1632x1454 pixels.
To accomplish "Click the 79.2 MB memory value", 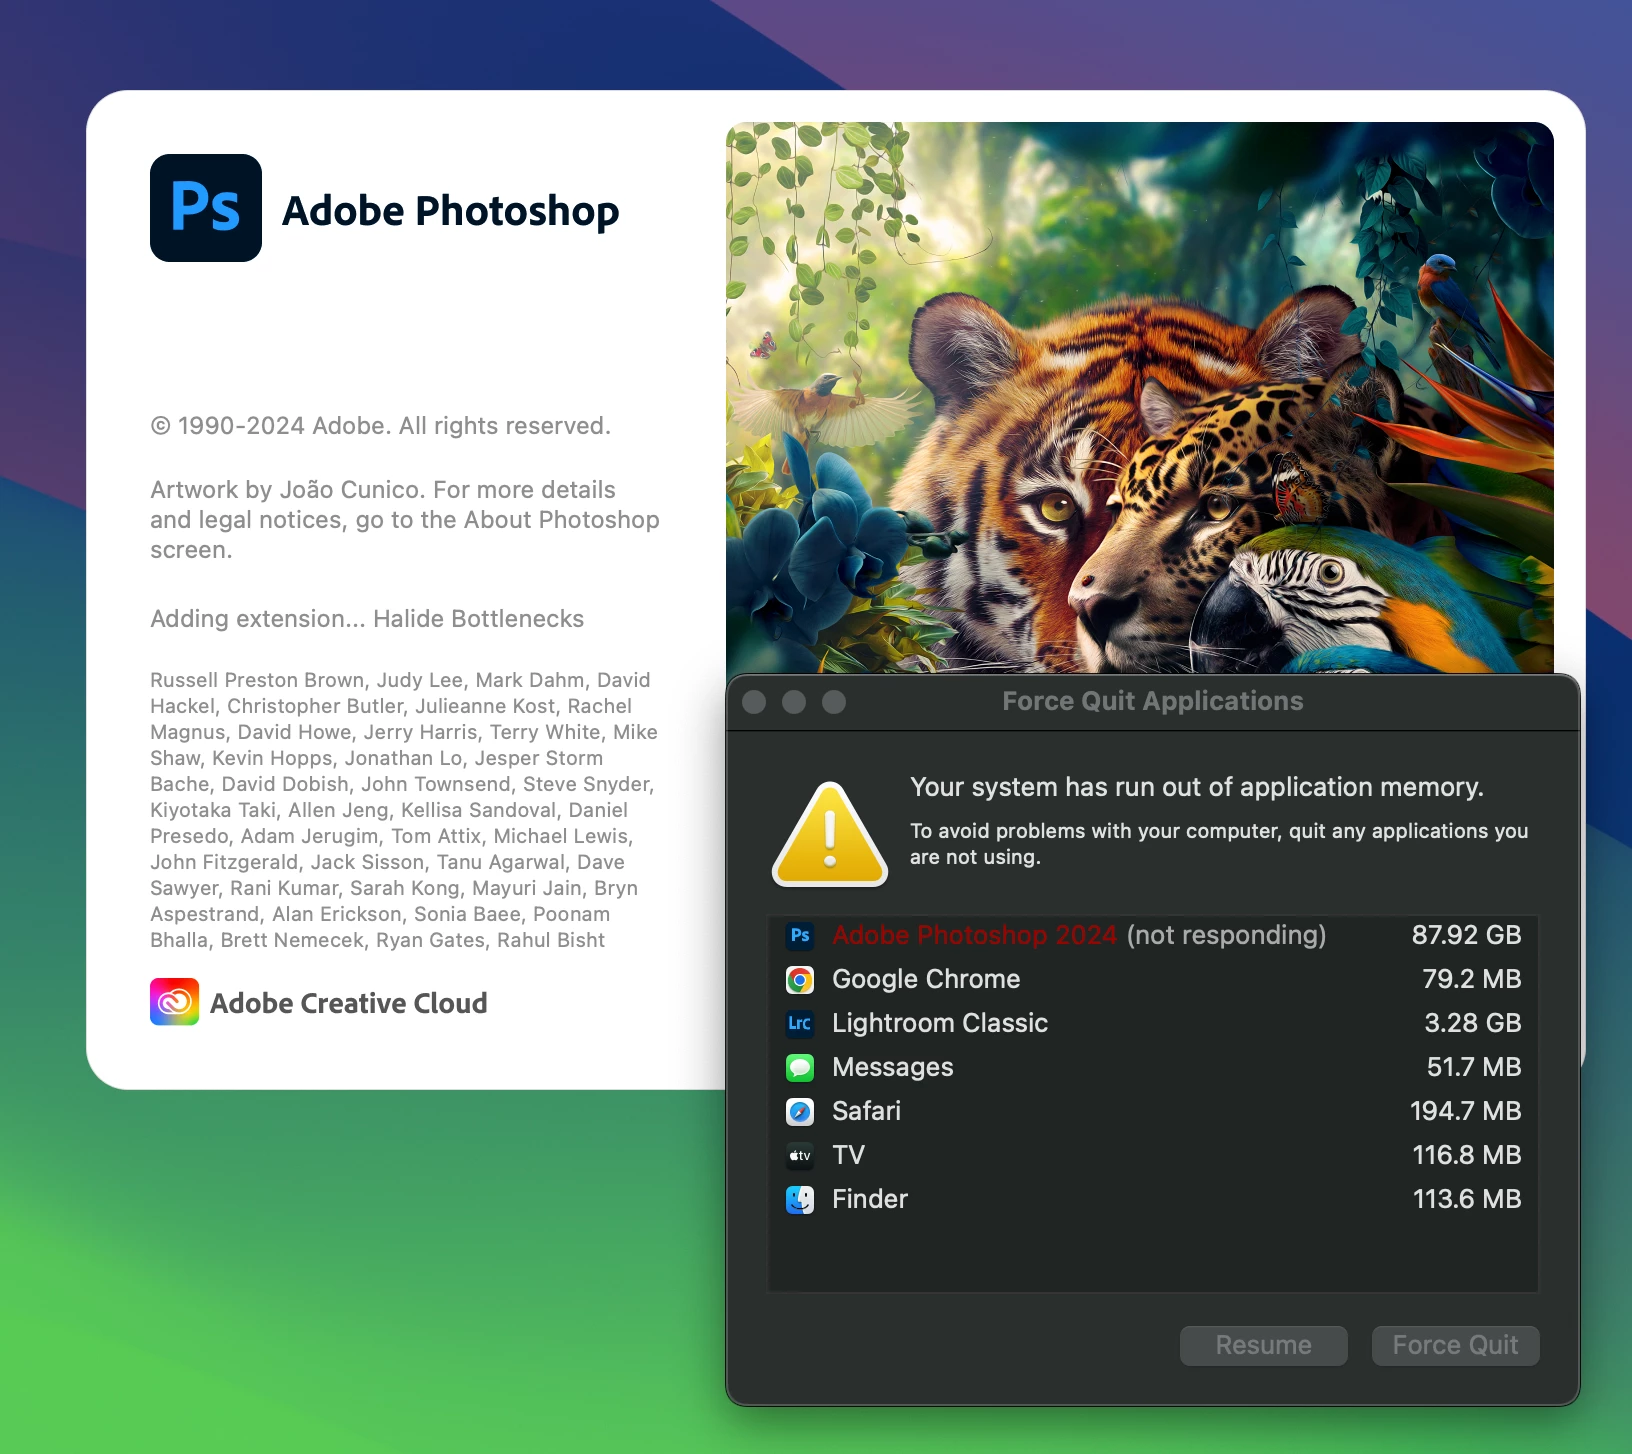I will coord(1472,979).
